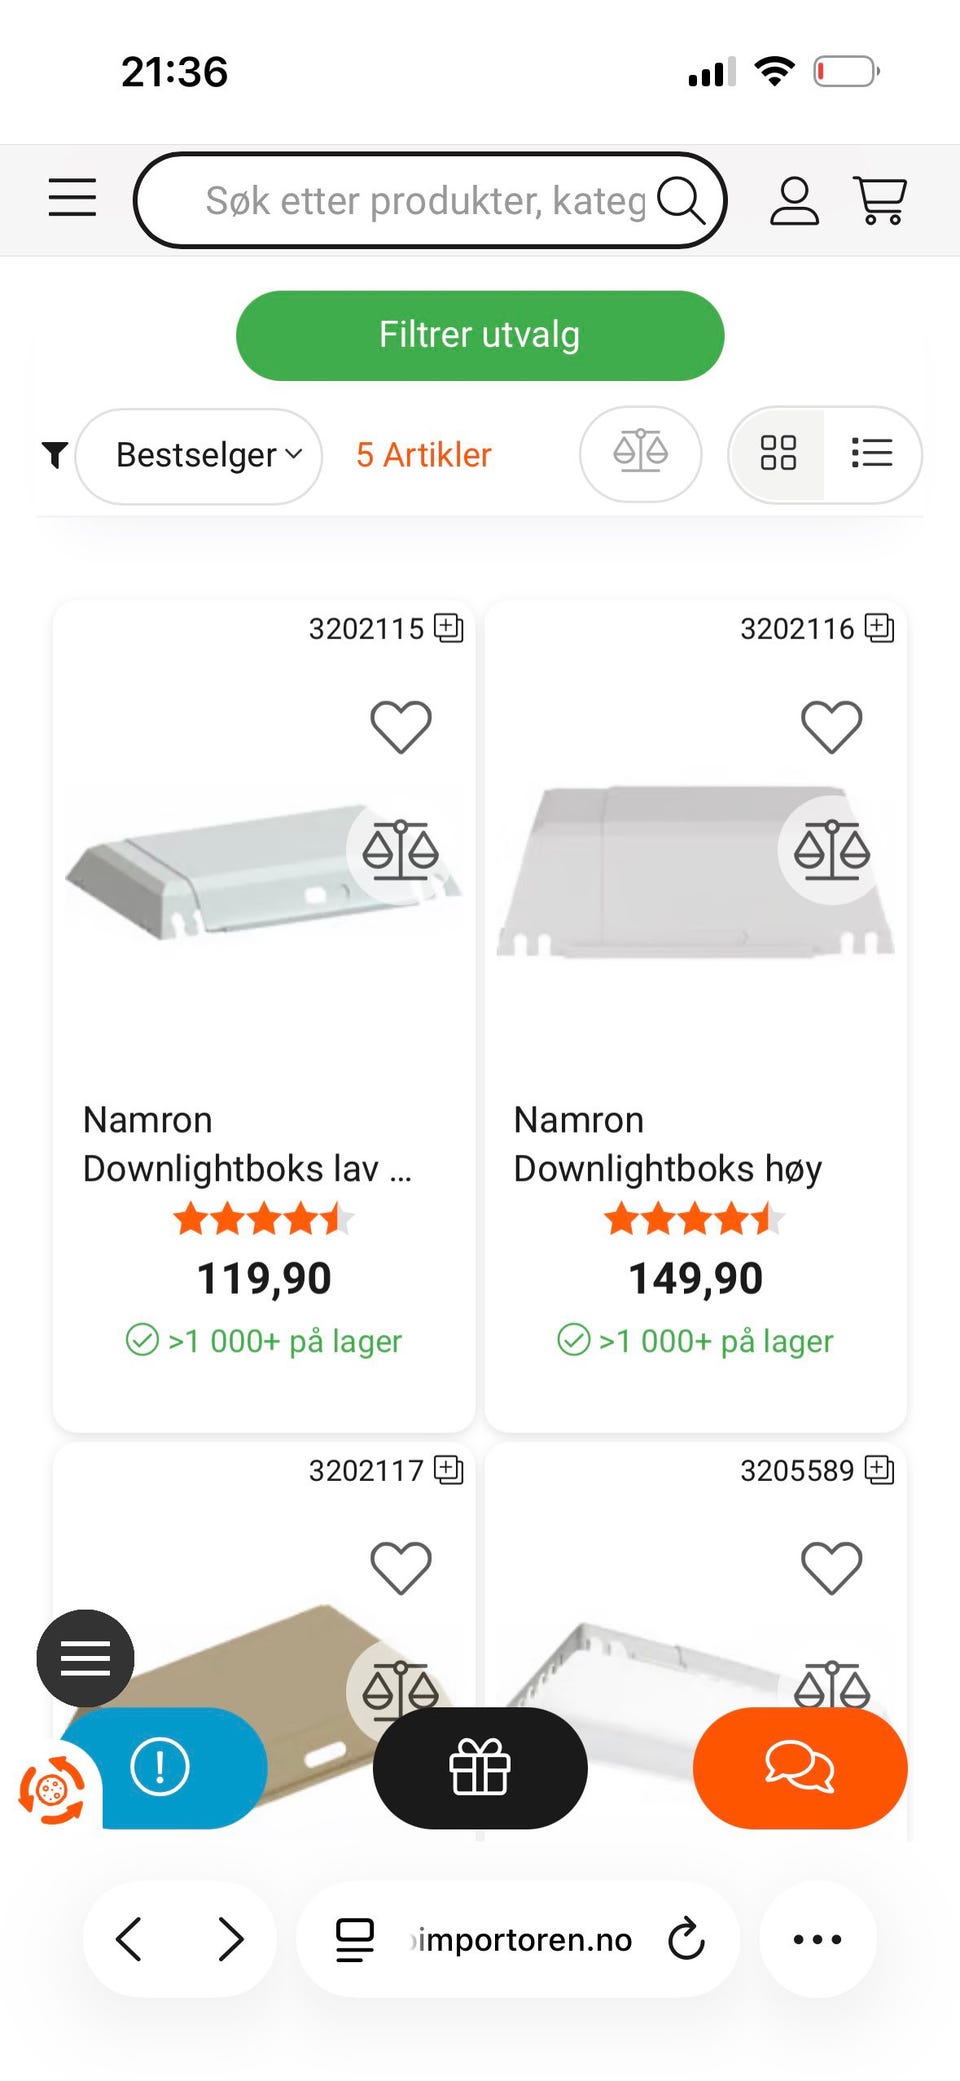Screen dimensions: 960x2081
Task: Open the user account icon
Action: coord(794,200)
